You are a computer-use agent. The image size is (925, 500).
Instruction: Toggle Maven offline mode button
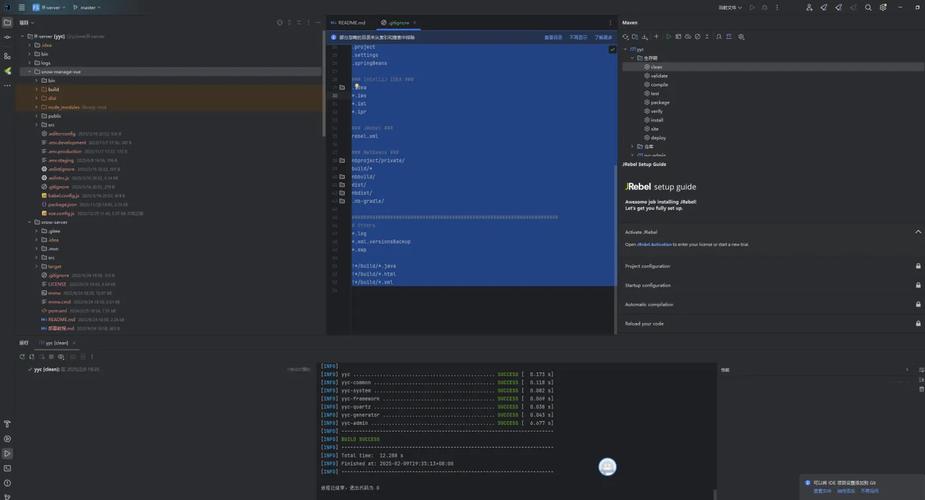coord(688,37)
